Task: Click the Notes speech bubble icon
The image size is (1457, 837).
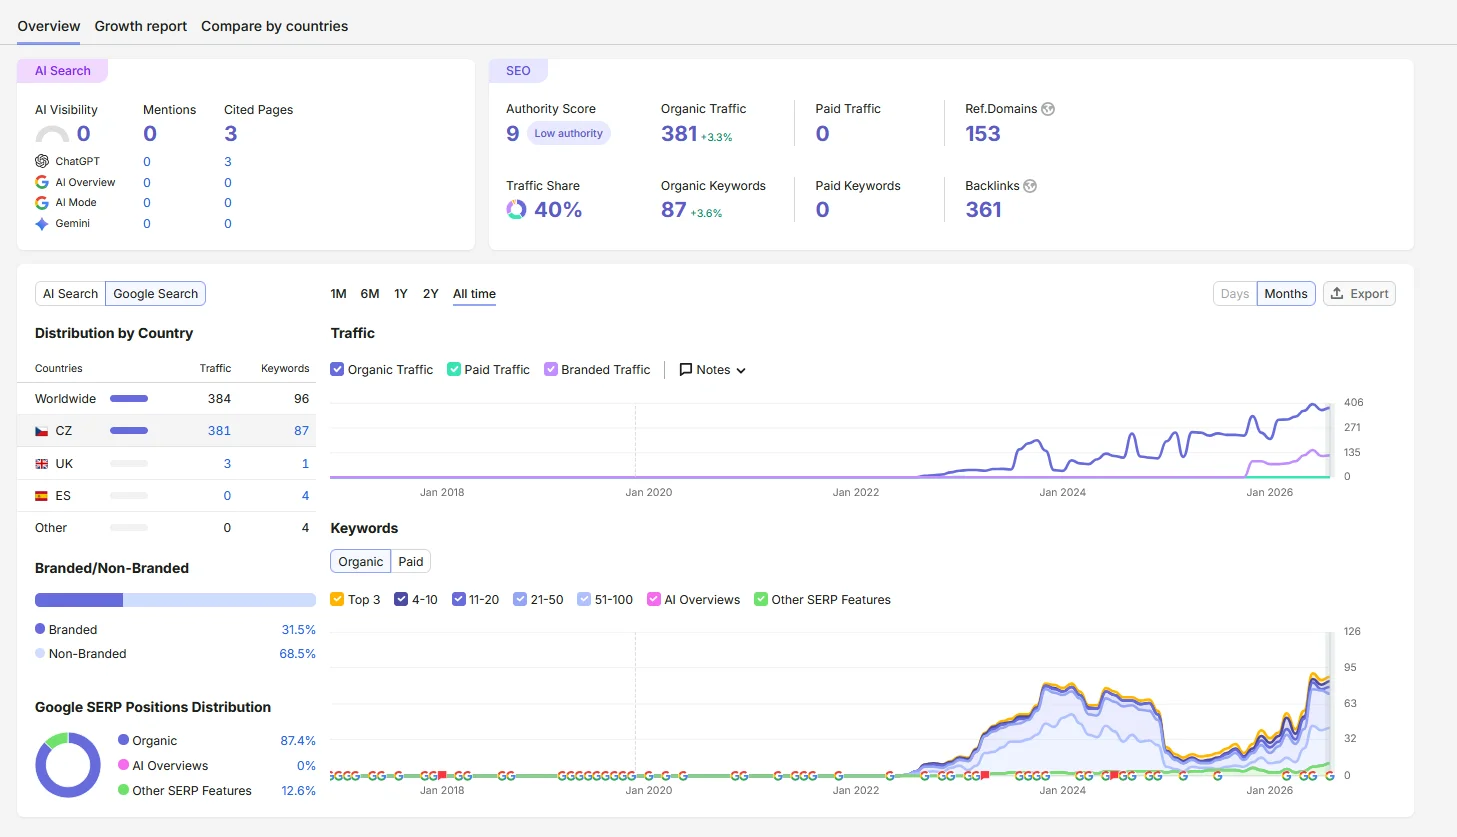Action: (x=686, y=370)
